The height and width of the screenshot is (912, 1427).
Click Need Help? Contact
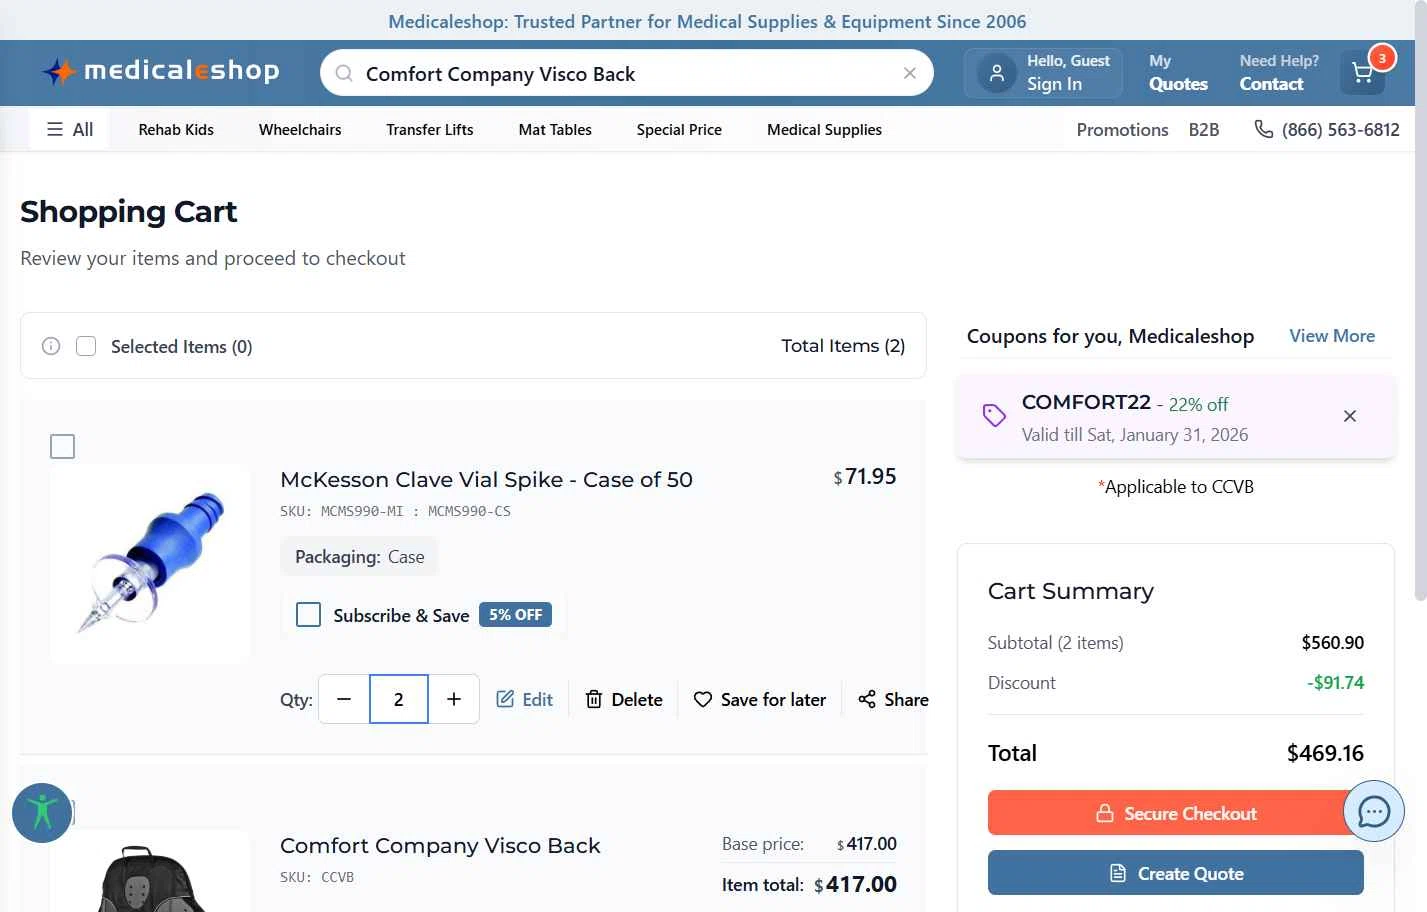[1279, 73]
